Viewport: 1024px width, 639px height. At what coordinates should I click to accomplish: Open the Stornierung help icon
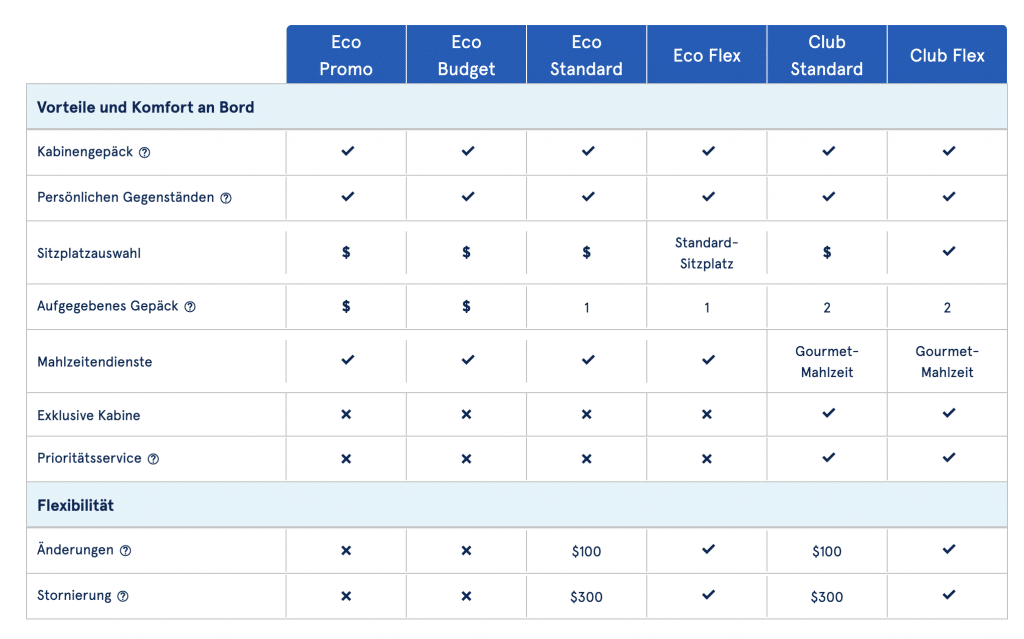pos(123,596)
